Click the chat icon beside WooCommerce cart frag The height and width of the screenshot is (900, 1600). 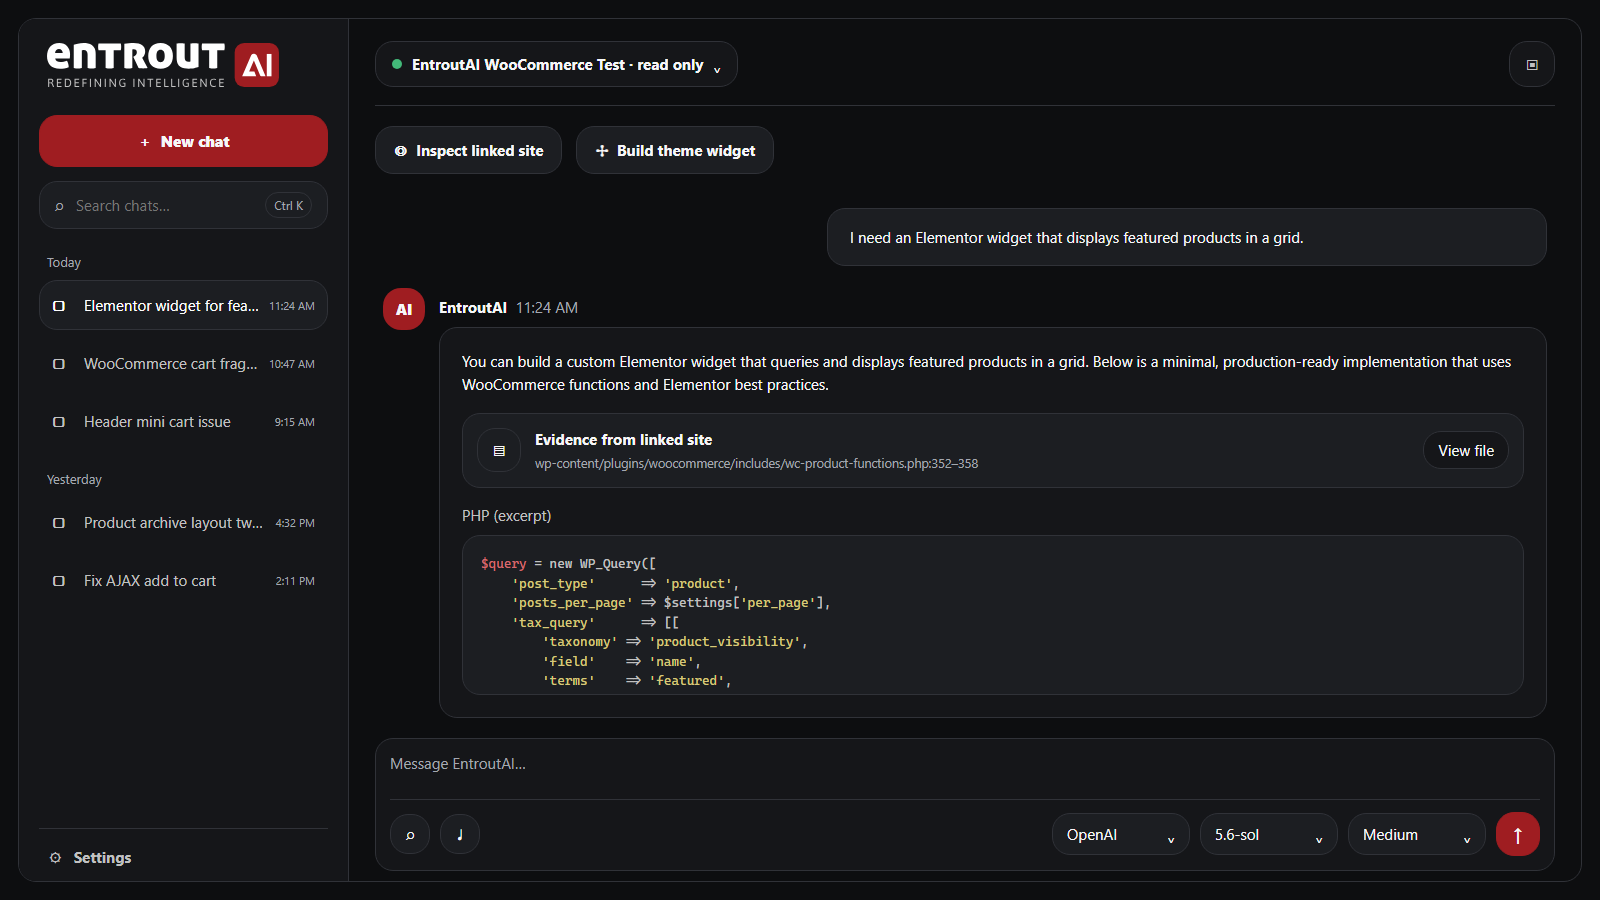click(59, 364)
